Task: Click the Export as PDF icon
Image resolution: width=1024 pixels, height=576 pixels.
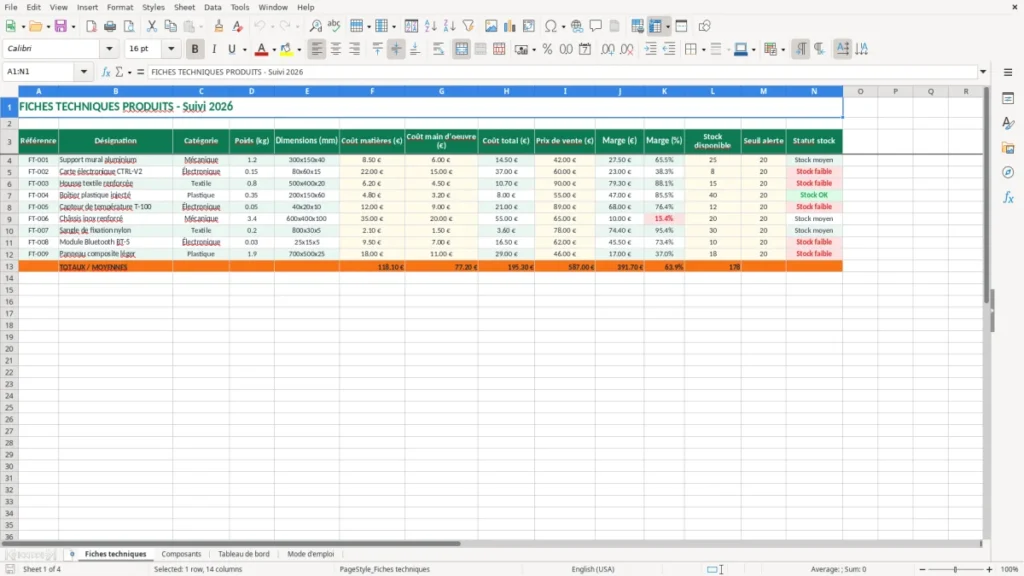Action: point(91,26)
